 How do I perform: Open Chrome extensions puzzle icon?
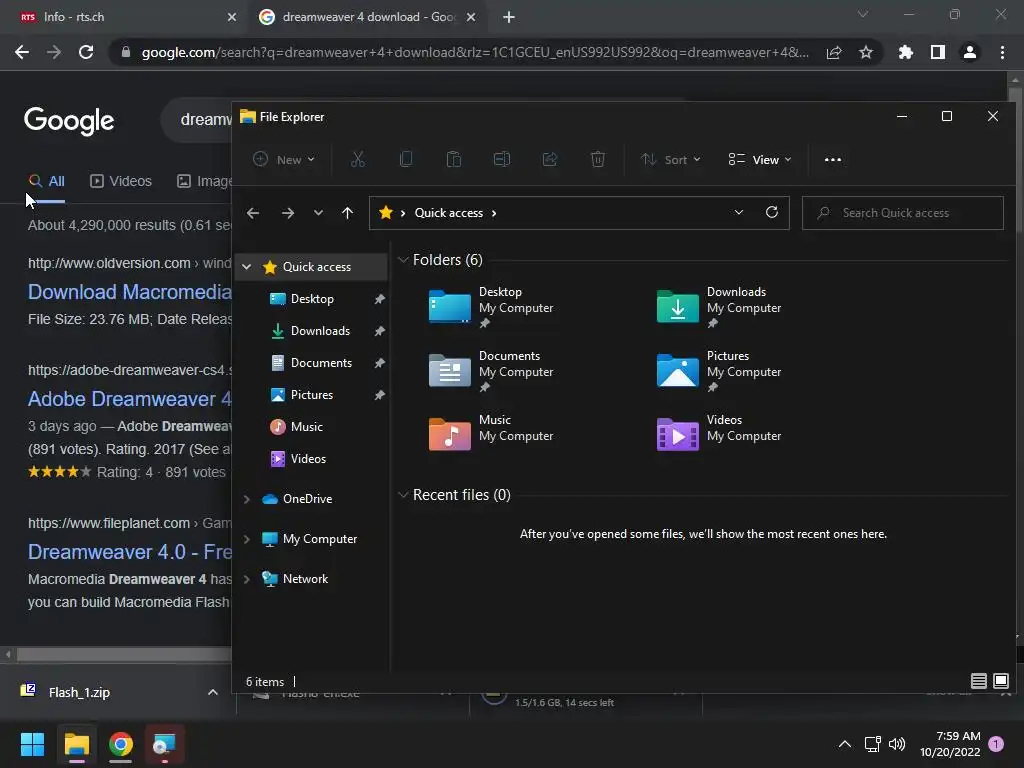click(x=905, y=52)
